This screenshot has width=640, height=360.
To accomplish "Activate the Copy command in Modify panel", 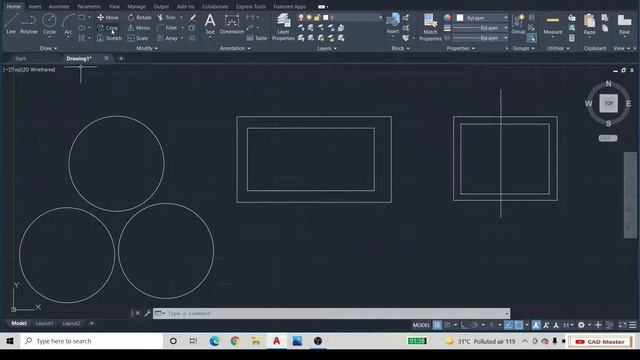I will [x=108, y=28].
